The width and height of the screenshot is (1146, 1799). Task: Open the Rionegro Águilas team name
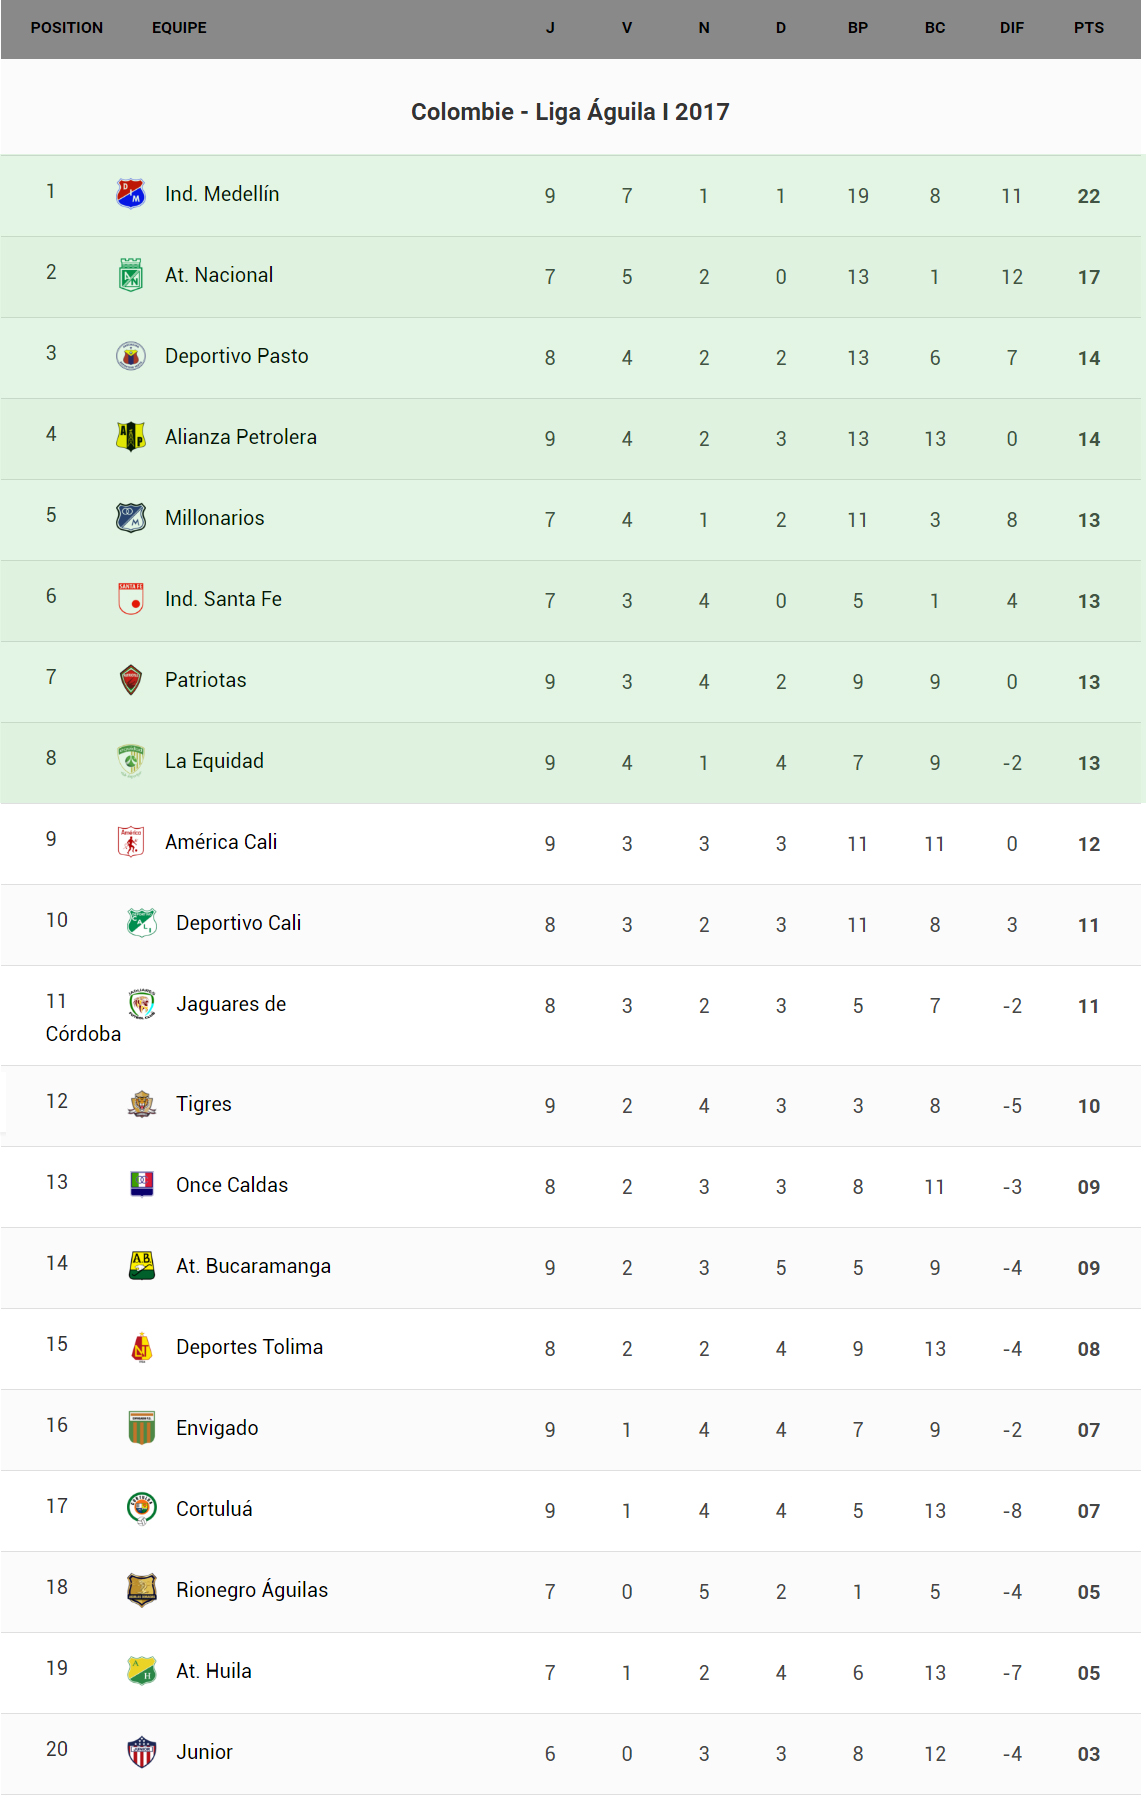click(x=252, y=1590)
